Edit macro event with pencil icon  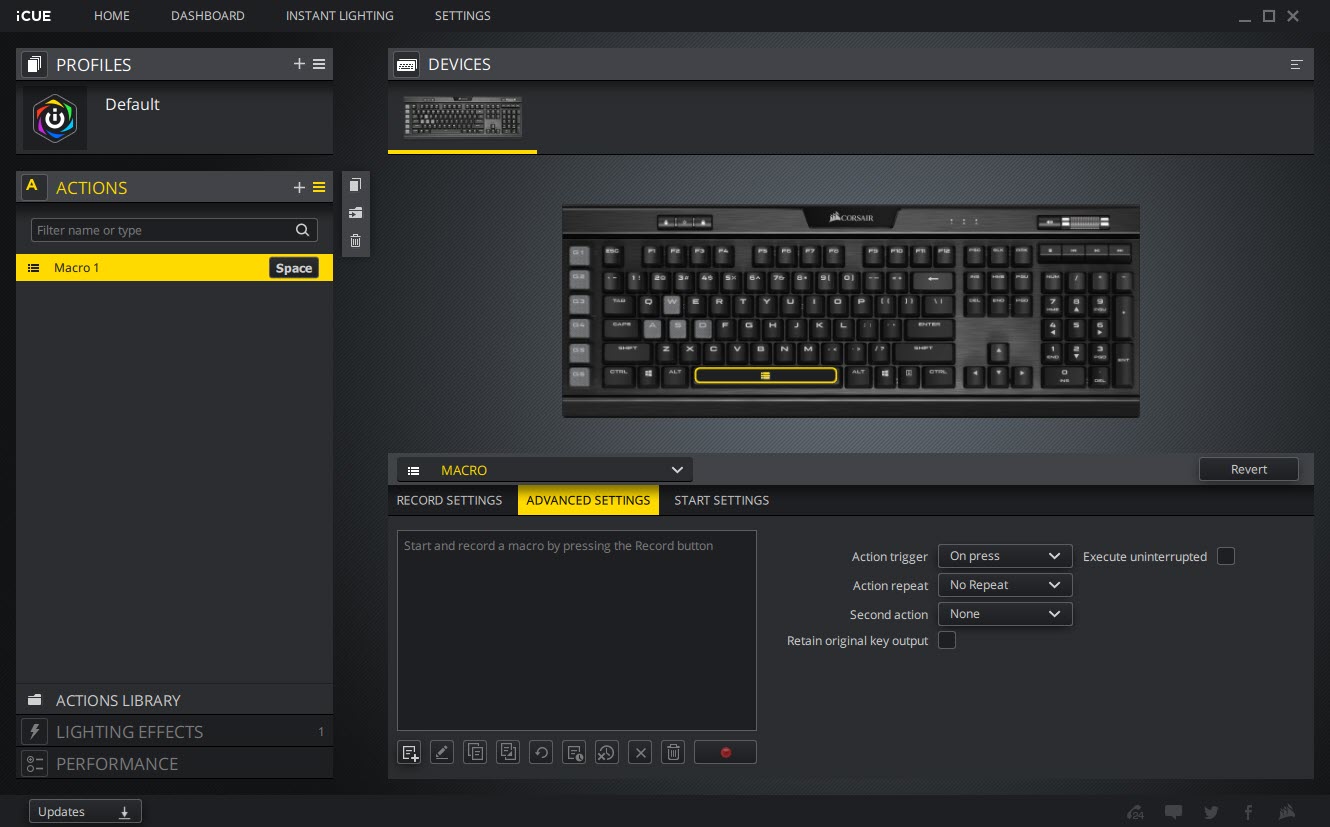pos(442,753)
